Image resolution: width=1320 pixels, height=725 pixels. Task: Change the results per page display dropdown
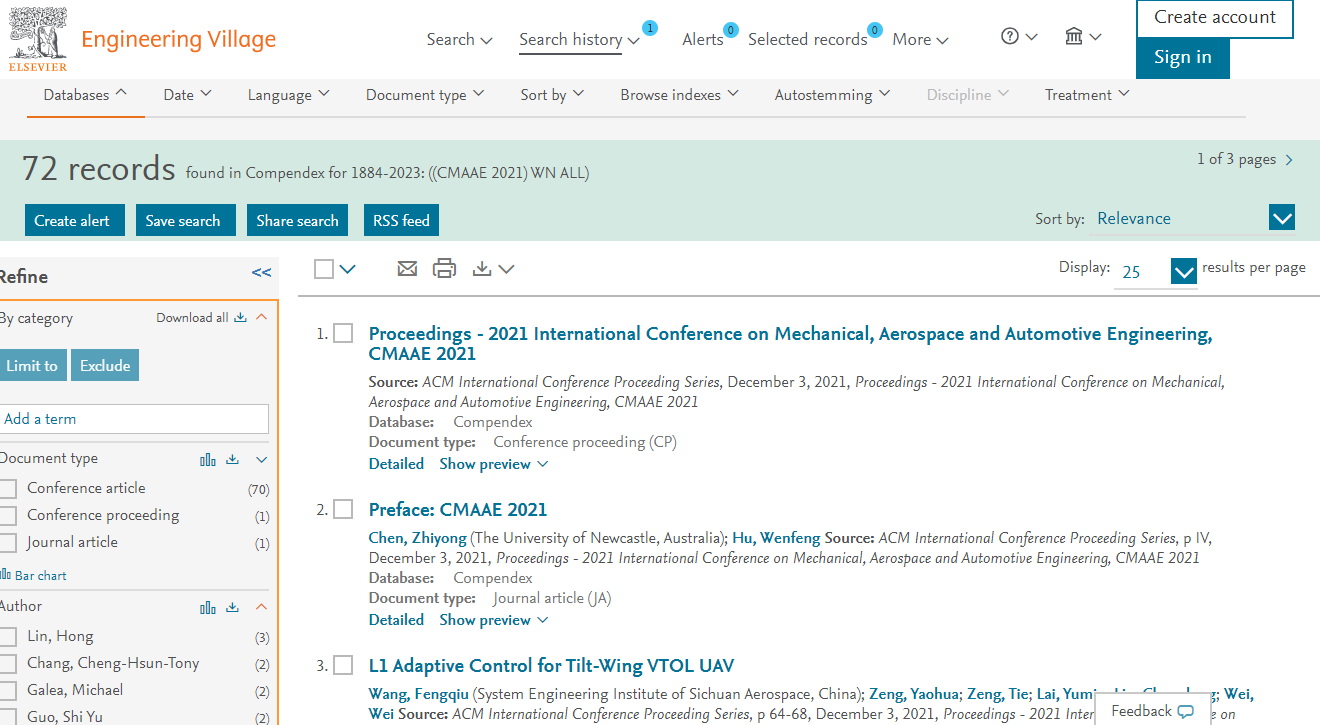[x=1183, y=271]
